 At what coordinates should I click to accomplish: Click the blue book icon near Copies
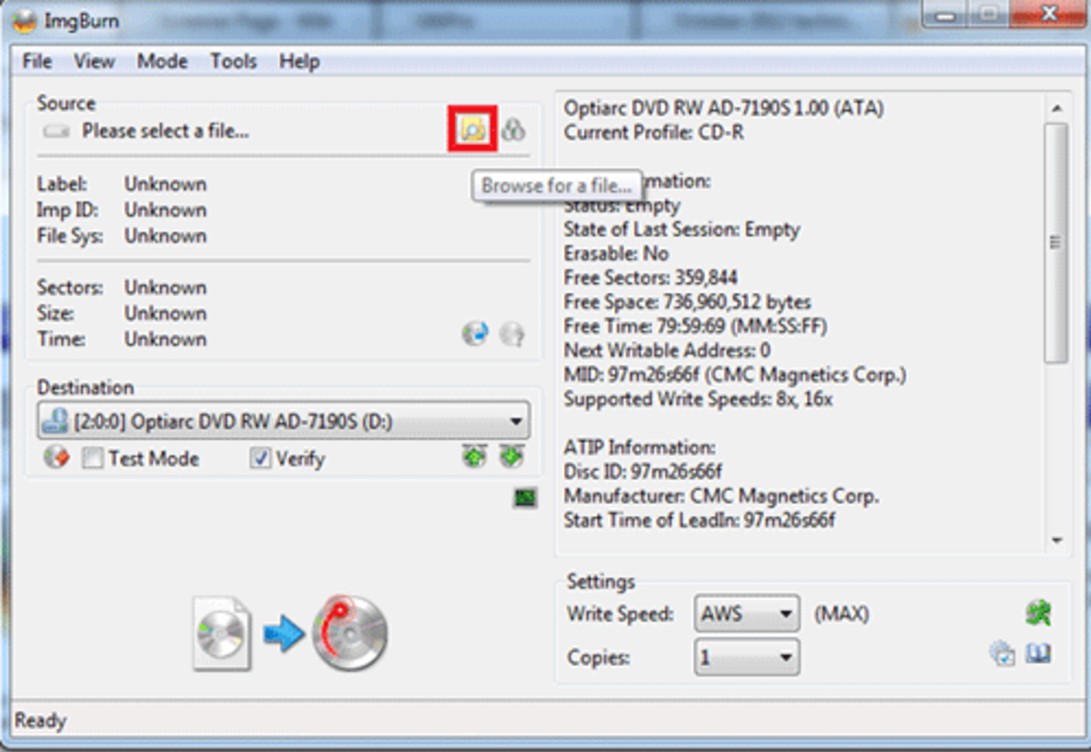click(1038, 653)
